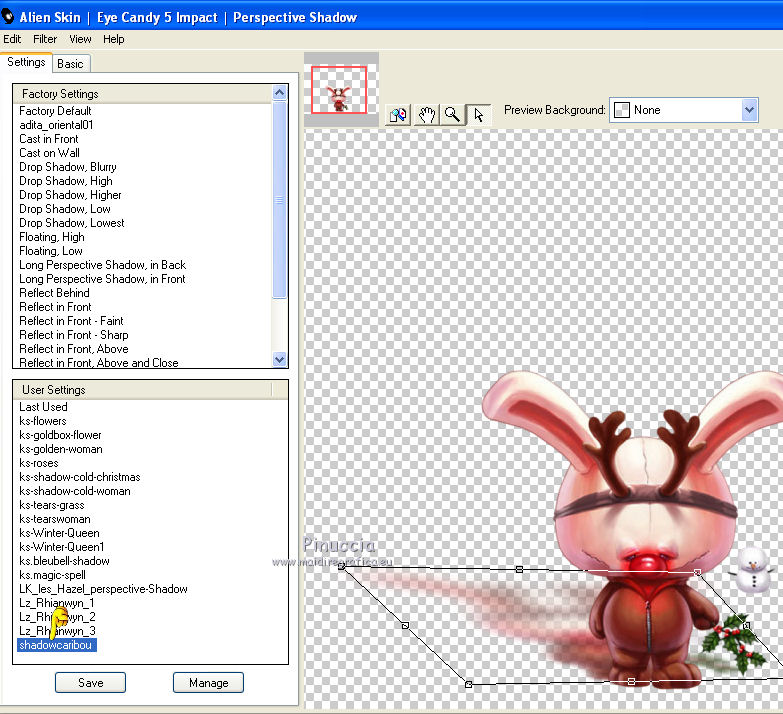The image size is (783, 714).
Task: Click the Manage button
Action: coord(208,683)
